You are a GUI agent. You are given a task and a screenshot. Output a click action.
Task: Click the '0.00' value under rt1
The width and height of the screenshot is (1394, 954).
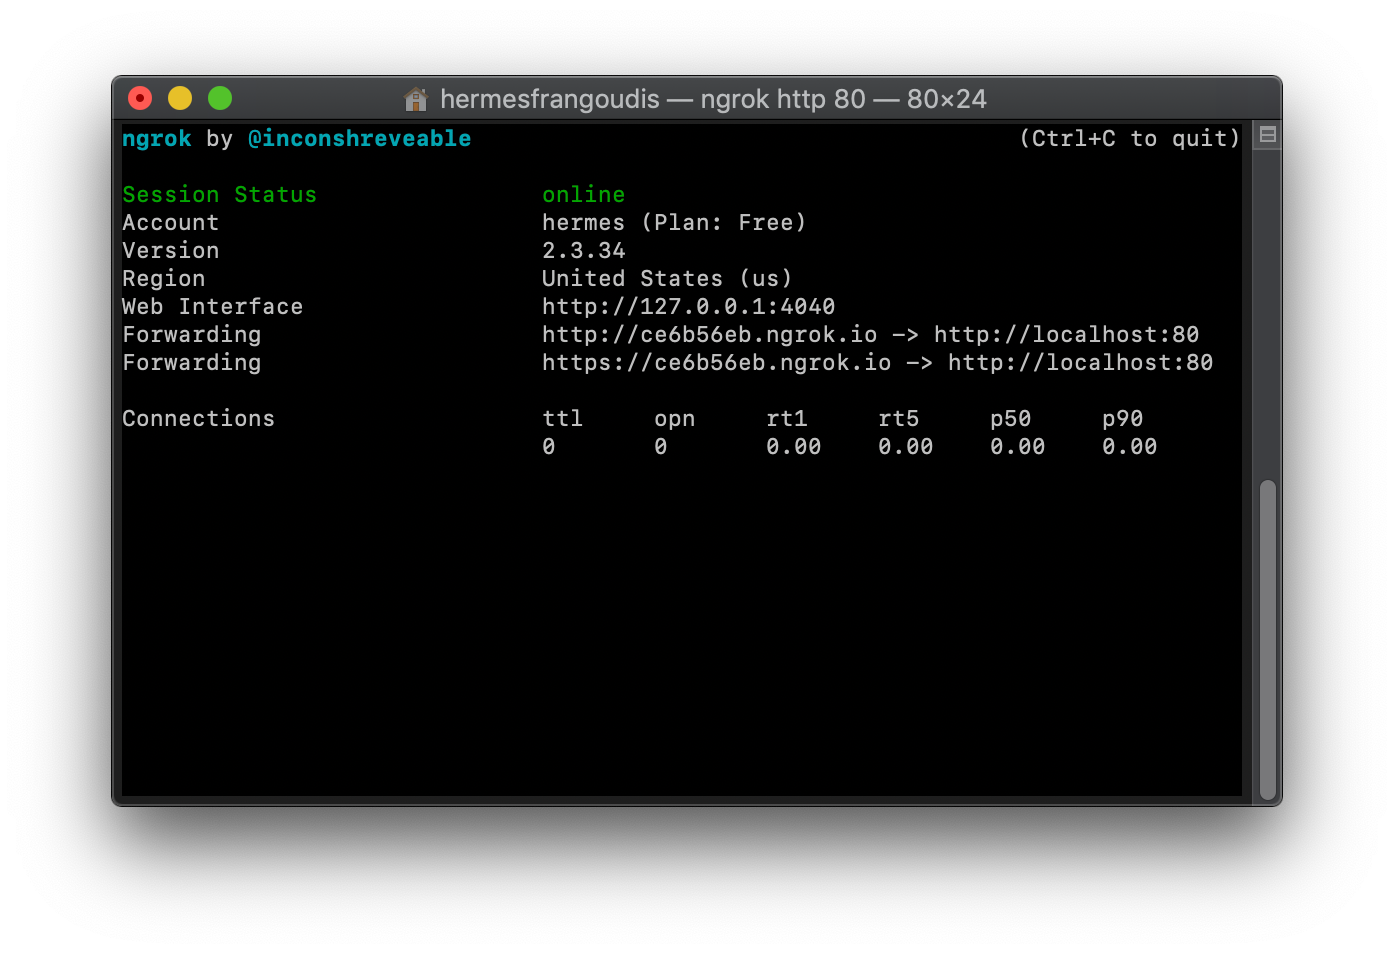click(793, 447)
